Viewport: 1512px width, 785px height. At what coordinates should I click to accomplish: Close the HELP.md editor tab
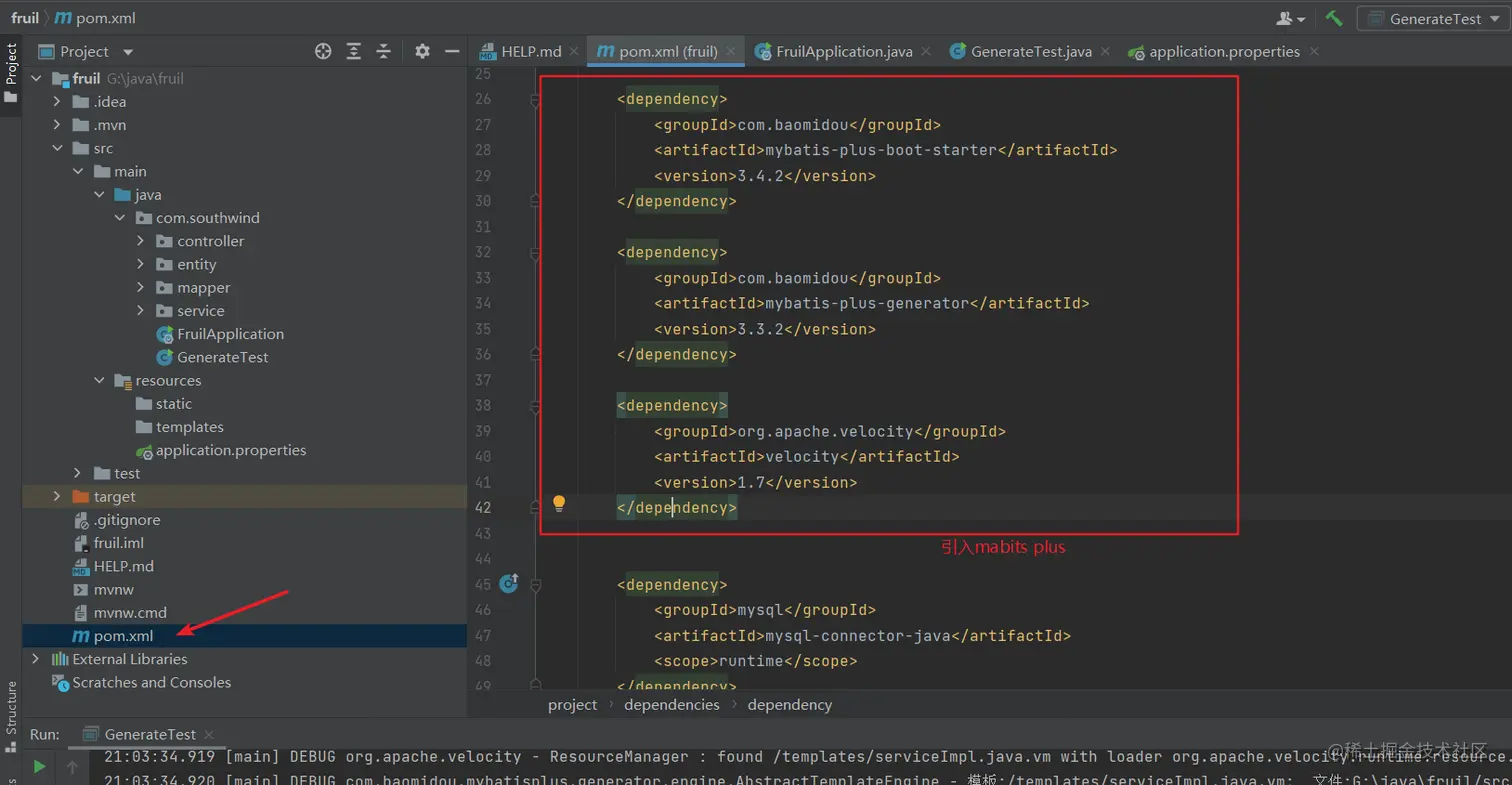point(576,51)
